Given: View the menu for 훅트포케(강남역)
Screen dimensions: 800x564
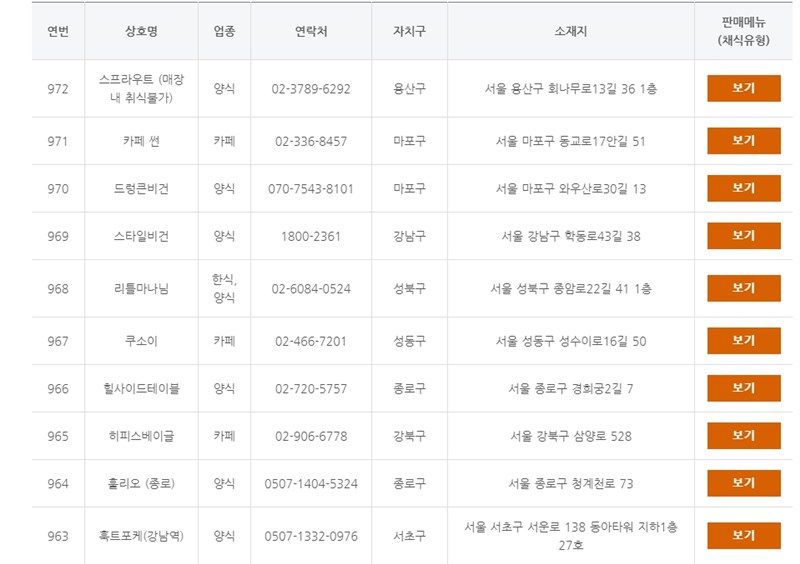Looking at the screenshot, I should (743, 536).
